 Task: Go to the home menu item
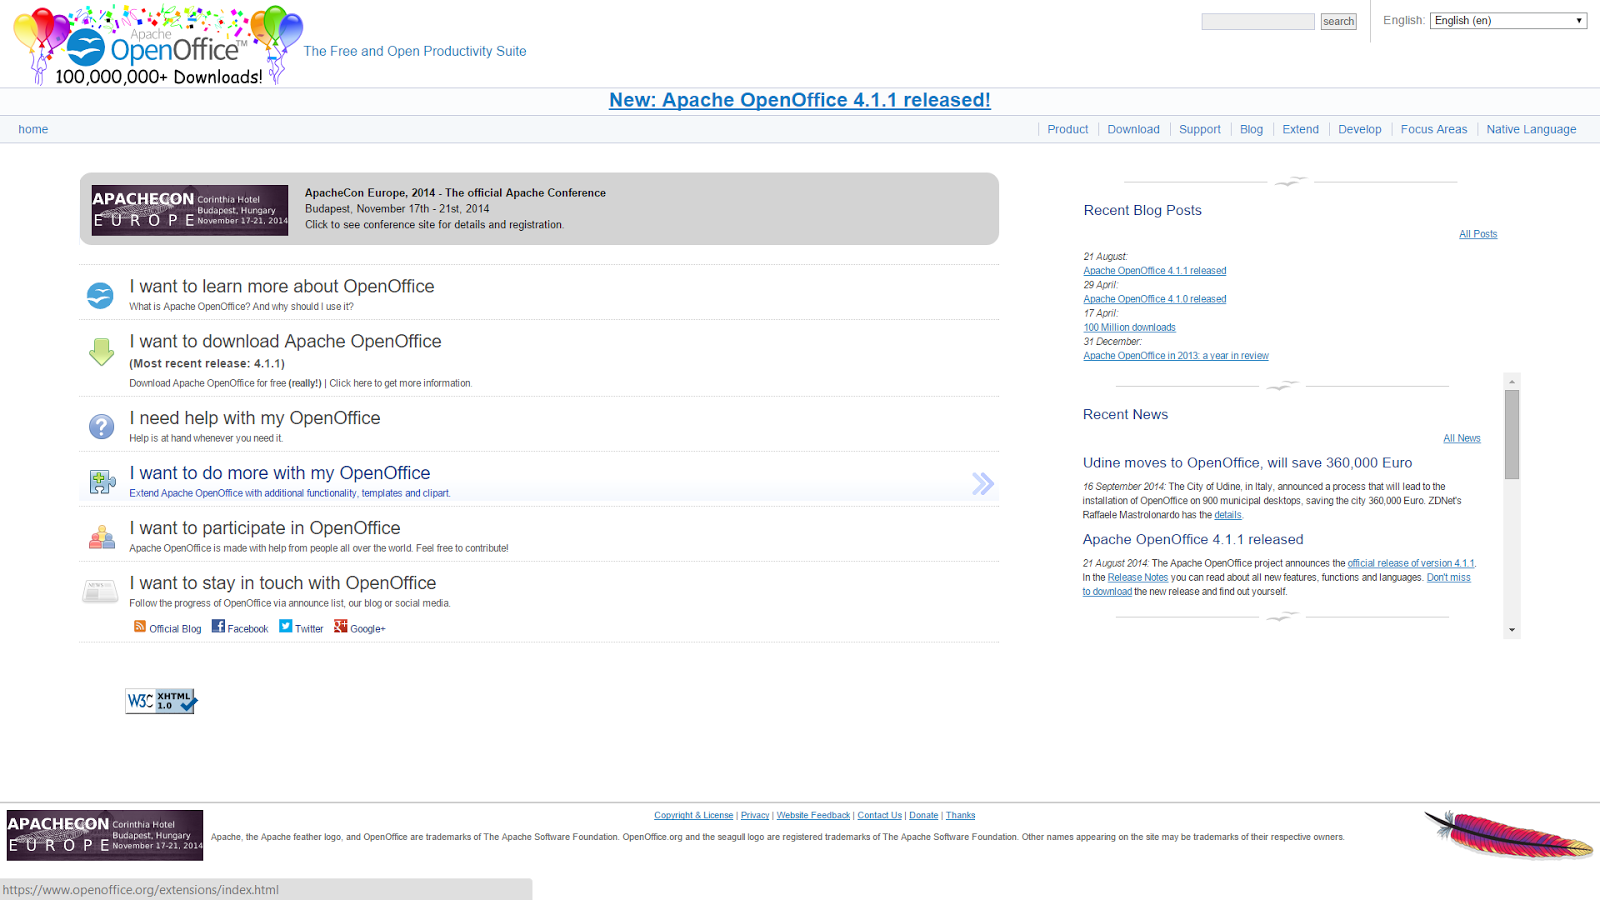pyautogui.click(x=33, y=129)
